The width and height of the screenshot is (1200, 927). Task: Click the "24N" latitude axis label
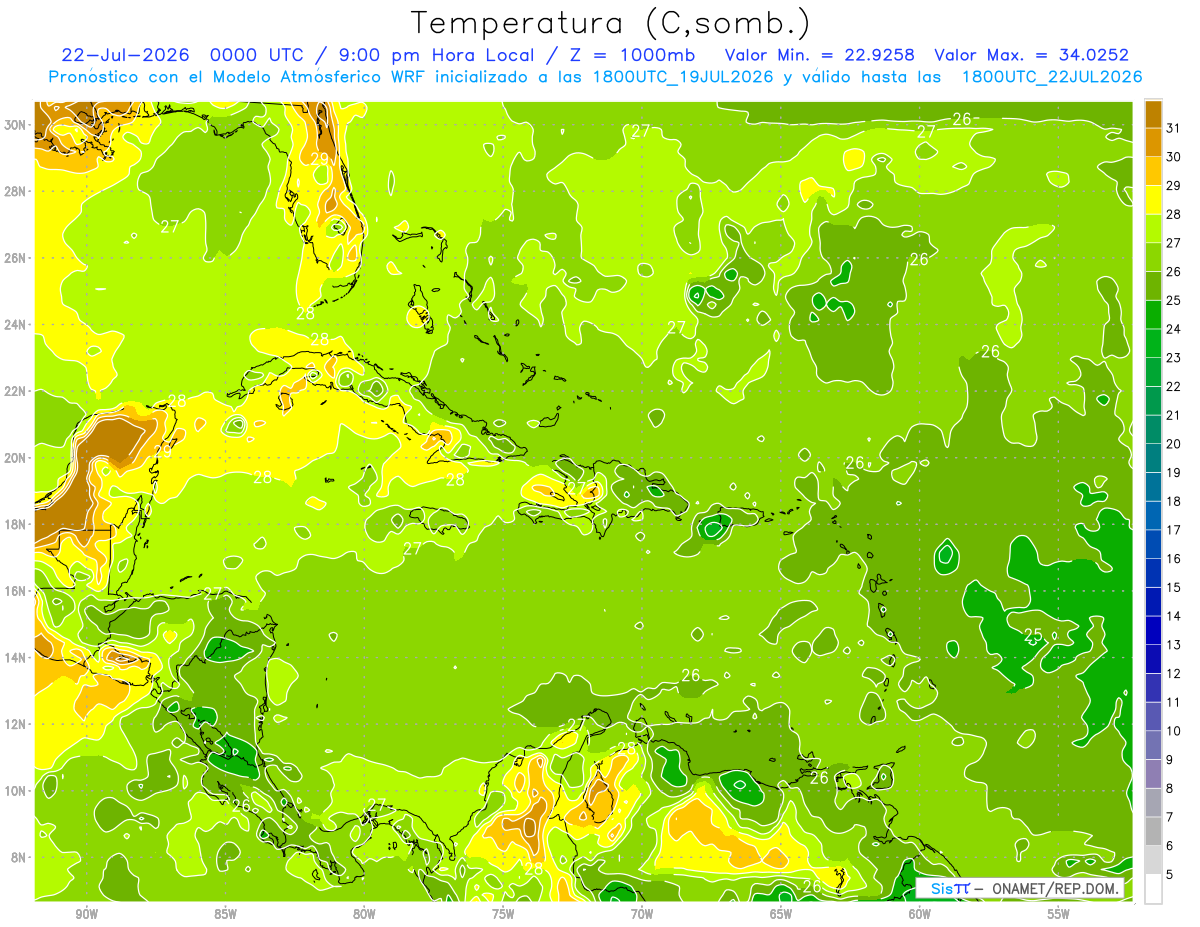click(16, 324)
